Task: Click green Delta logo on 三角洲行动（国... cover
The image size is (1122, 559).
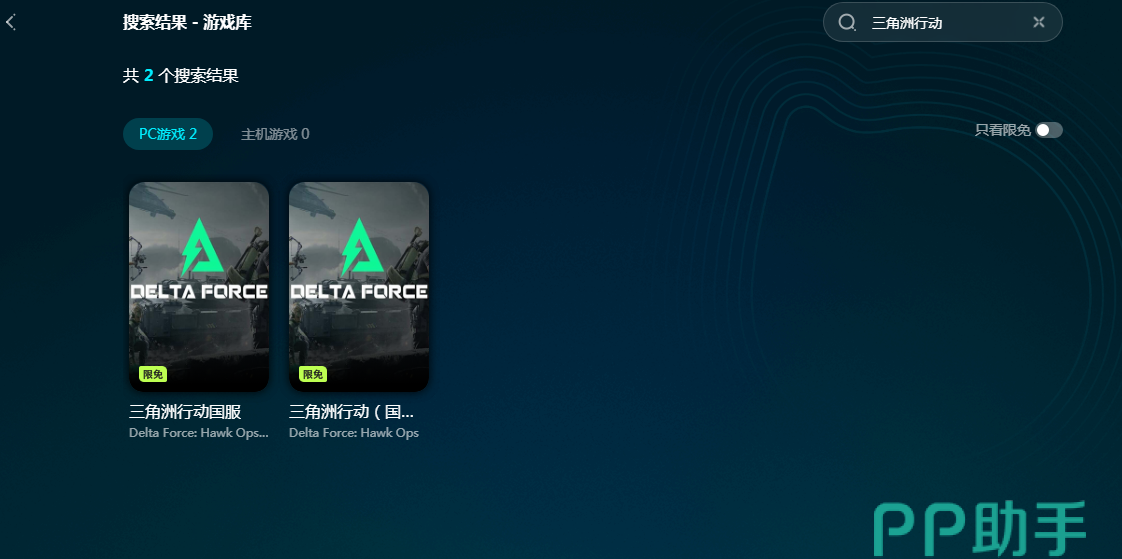Action: (359, 248)
